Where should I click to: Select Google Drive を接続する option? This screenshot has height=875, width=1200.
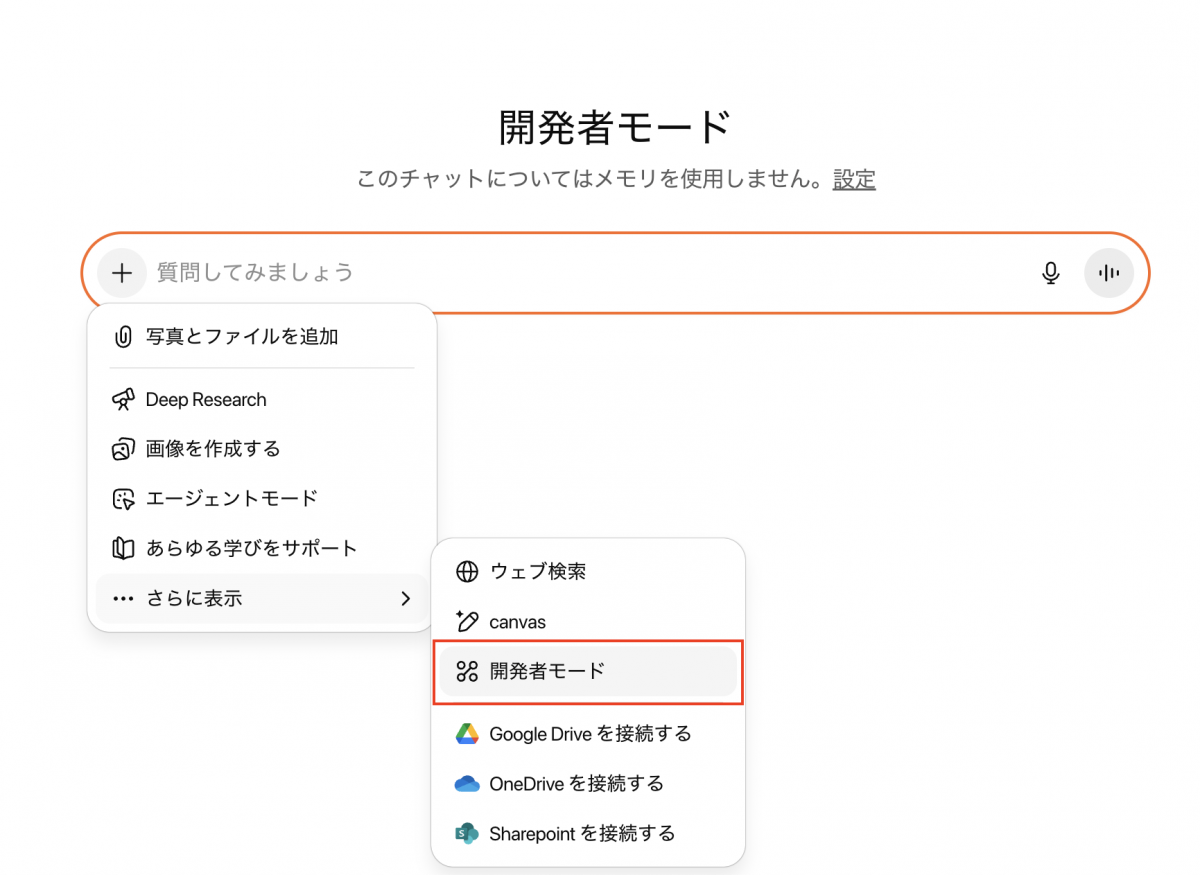tap(588, 734)
